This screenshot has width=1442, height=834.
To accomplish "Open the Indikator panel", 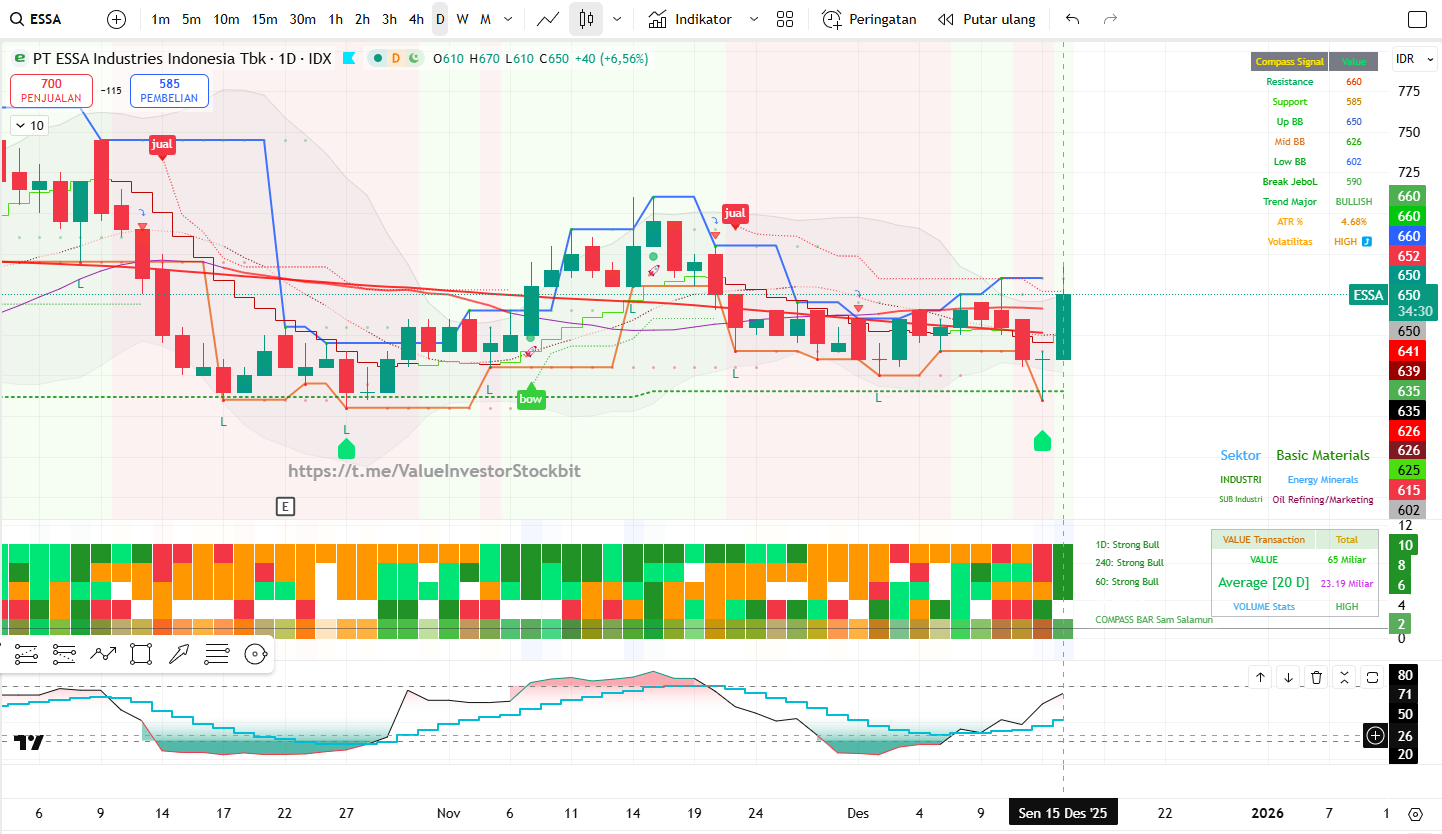I will [x=690, y=19].
